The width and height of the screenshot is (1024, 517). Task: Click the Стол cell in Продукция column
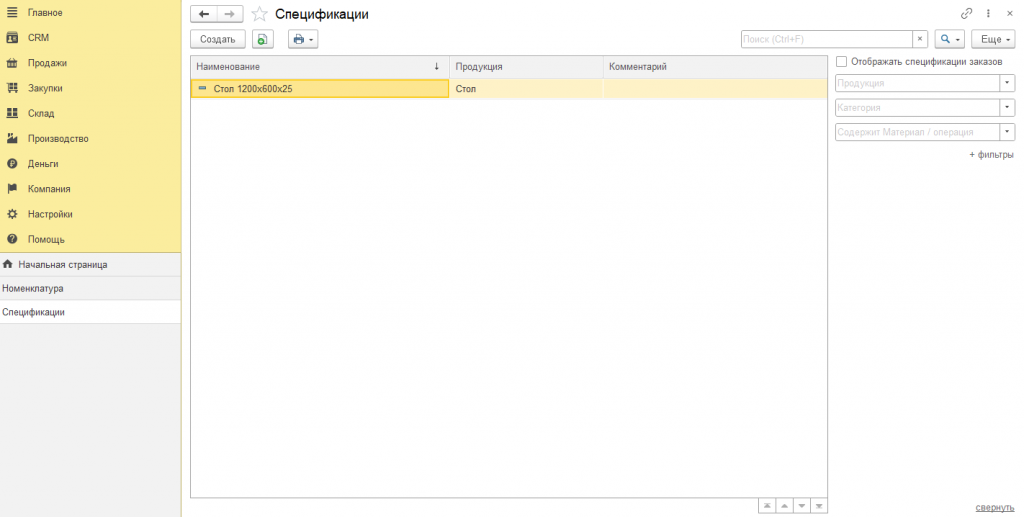click(x=526, y=89)
